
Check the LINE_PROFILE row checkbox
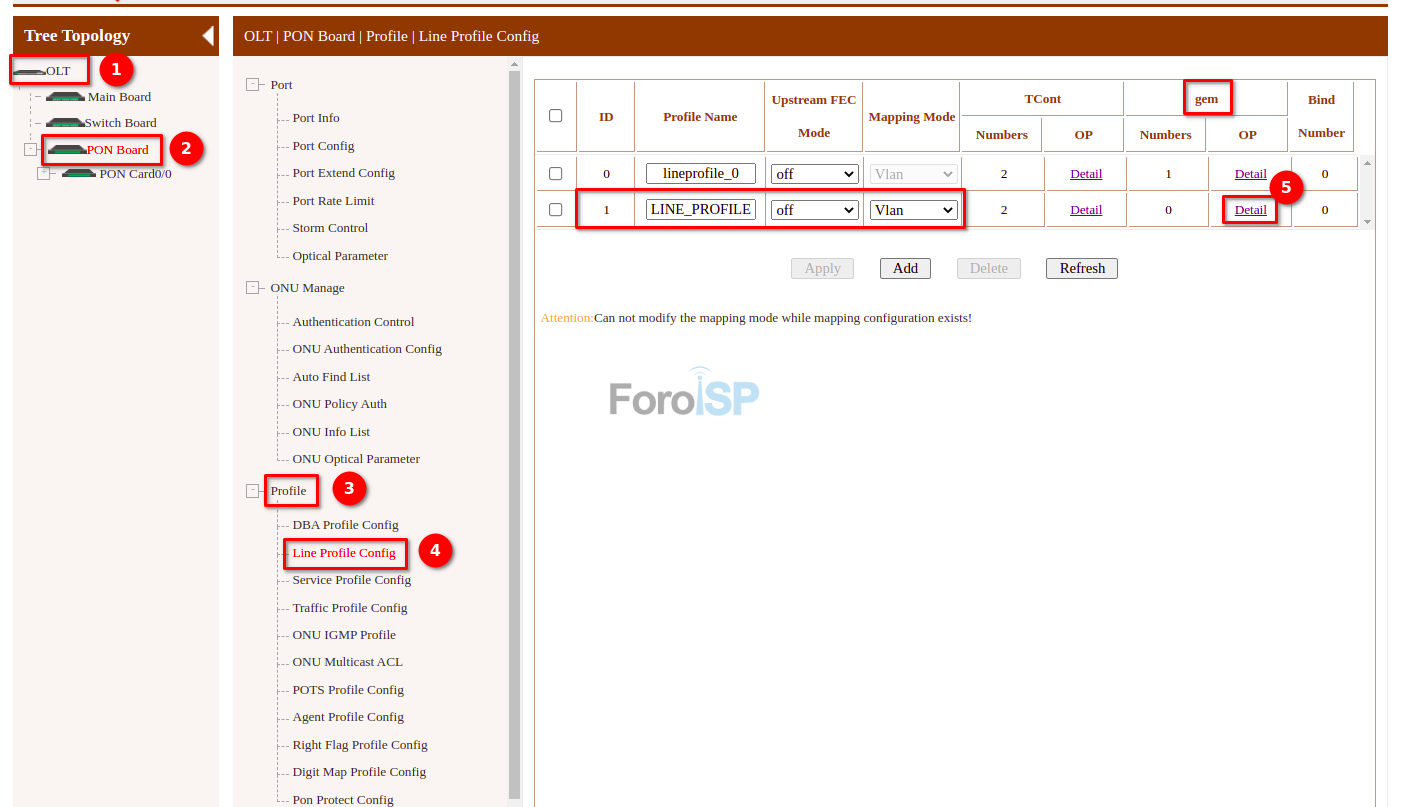tap(556, 210)
